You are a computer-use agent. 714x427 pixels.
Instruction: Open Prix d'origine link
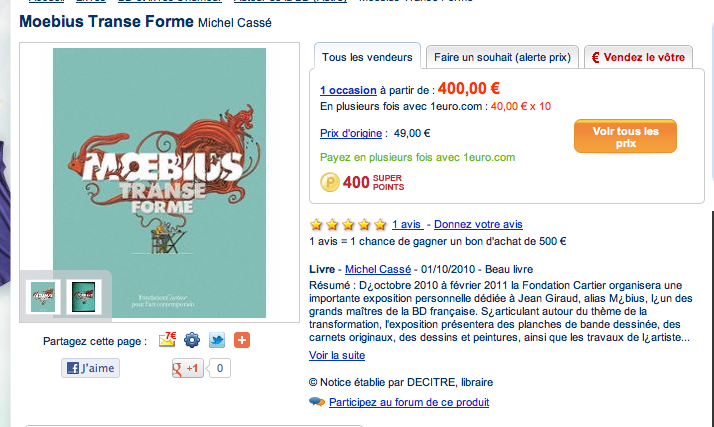pos(351,133)
